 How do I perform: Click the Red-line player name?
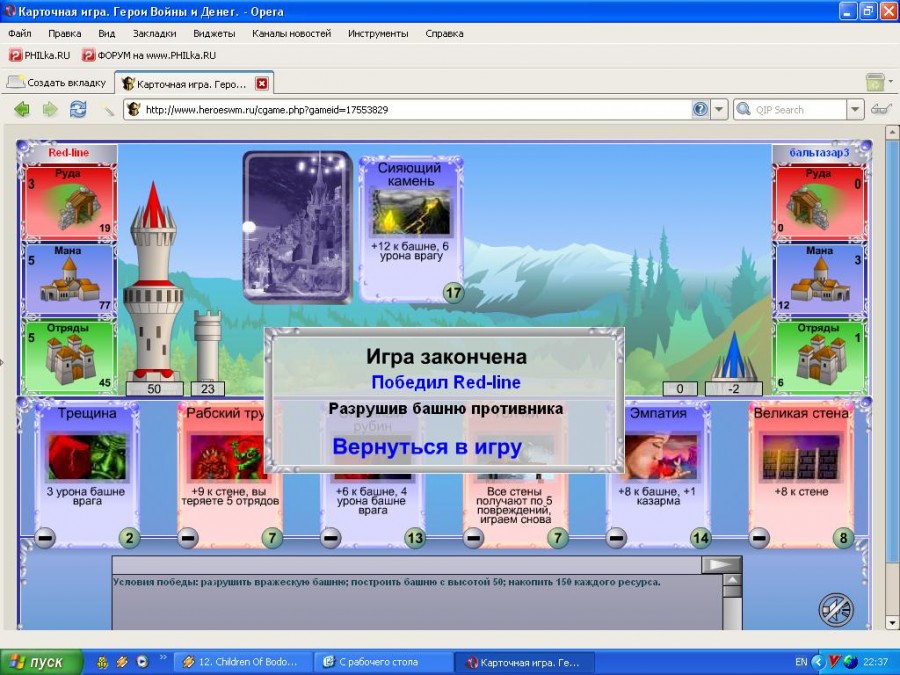[x=68, y=153]
